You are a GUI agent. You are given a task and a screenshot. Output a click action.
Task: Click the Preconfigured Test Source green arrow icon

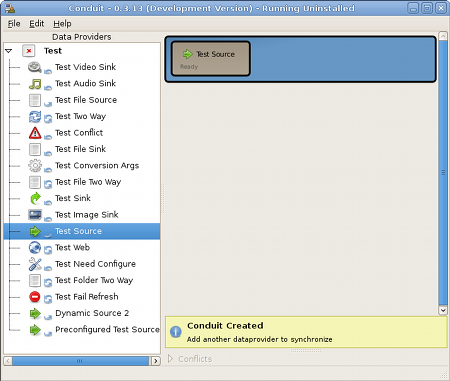(x=35, y=330)
